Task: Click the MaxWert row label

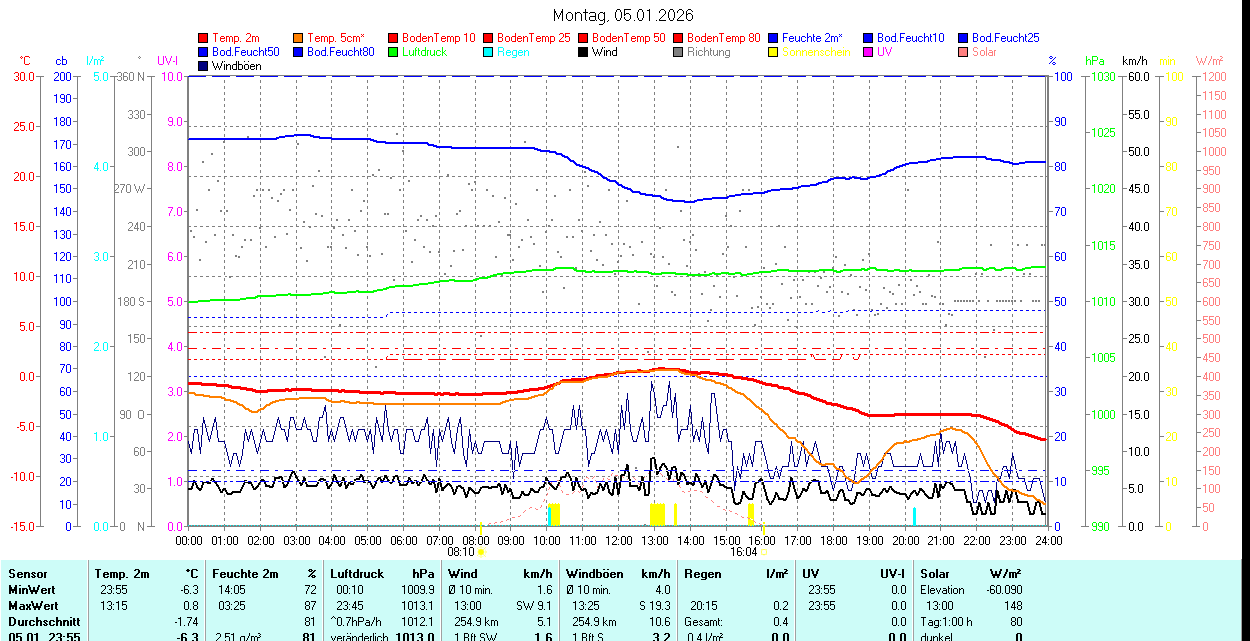Action: (35, 606)
